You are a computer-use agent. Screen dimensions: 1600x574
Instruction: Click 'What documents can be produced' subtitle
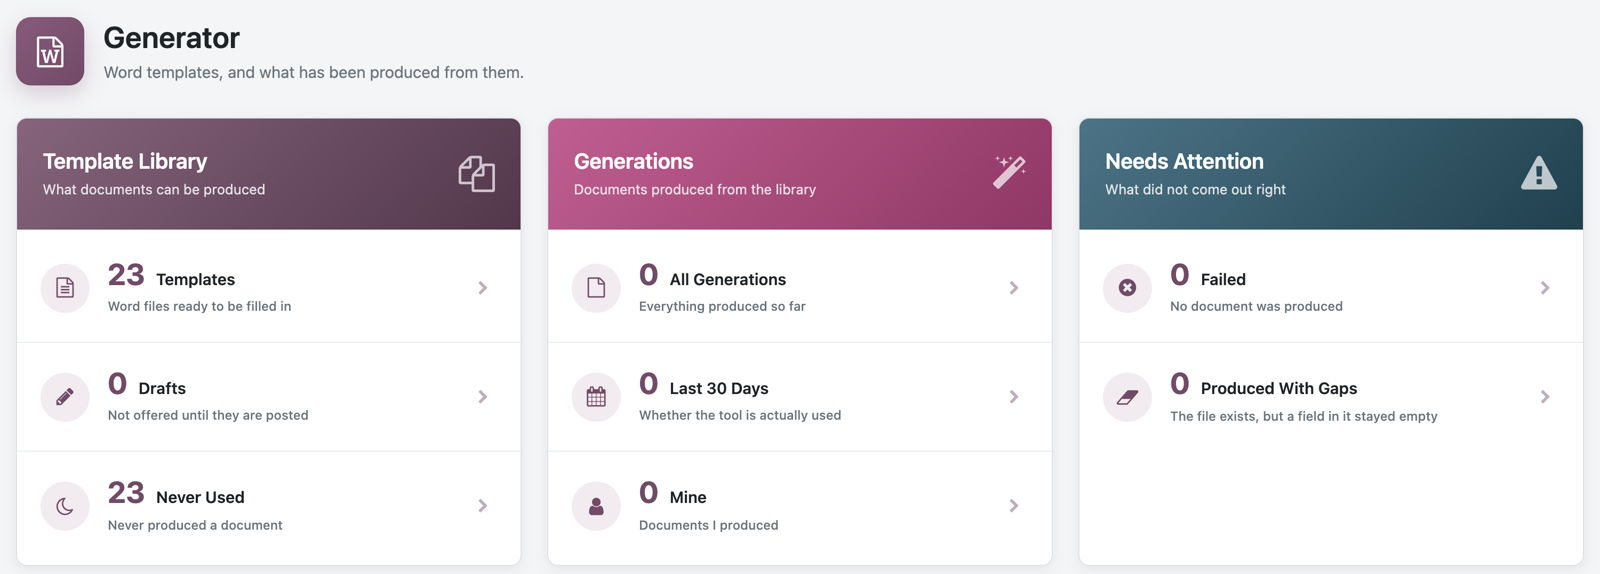point(154,190)
